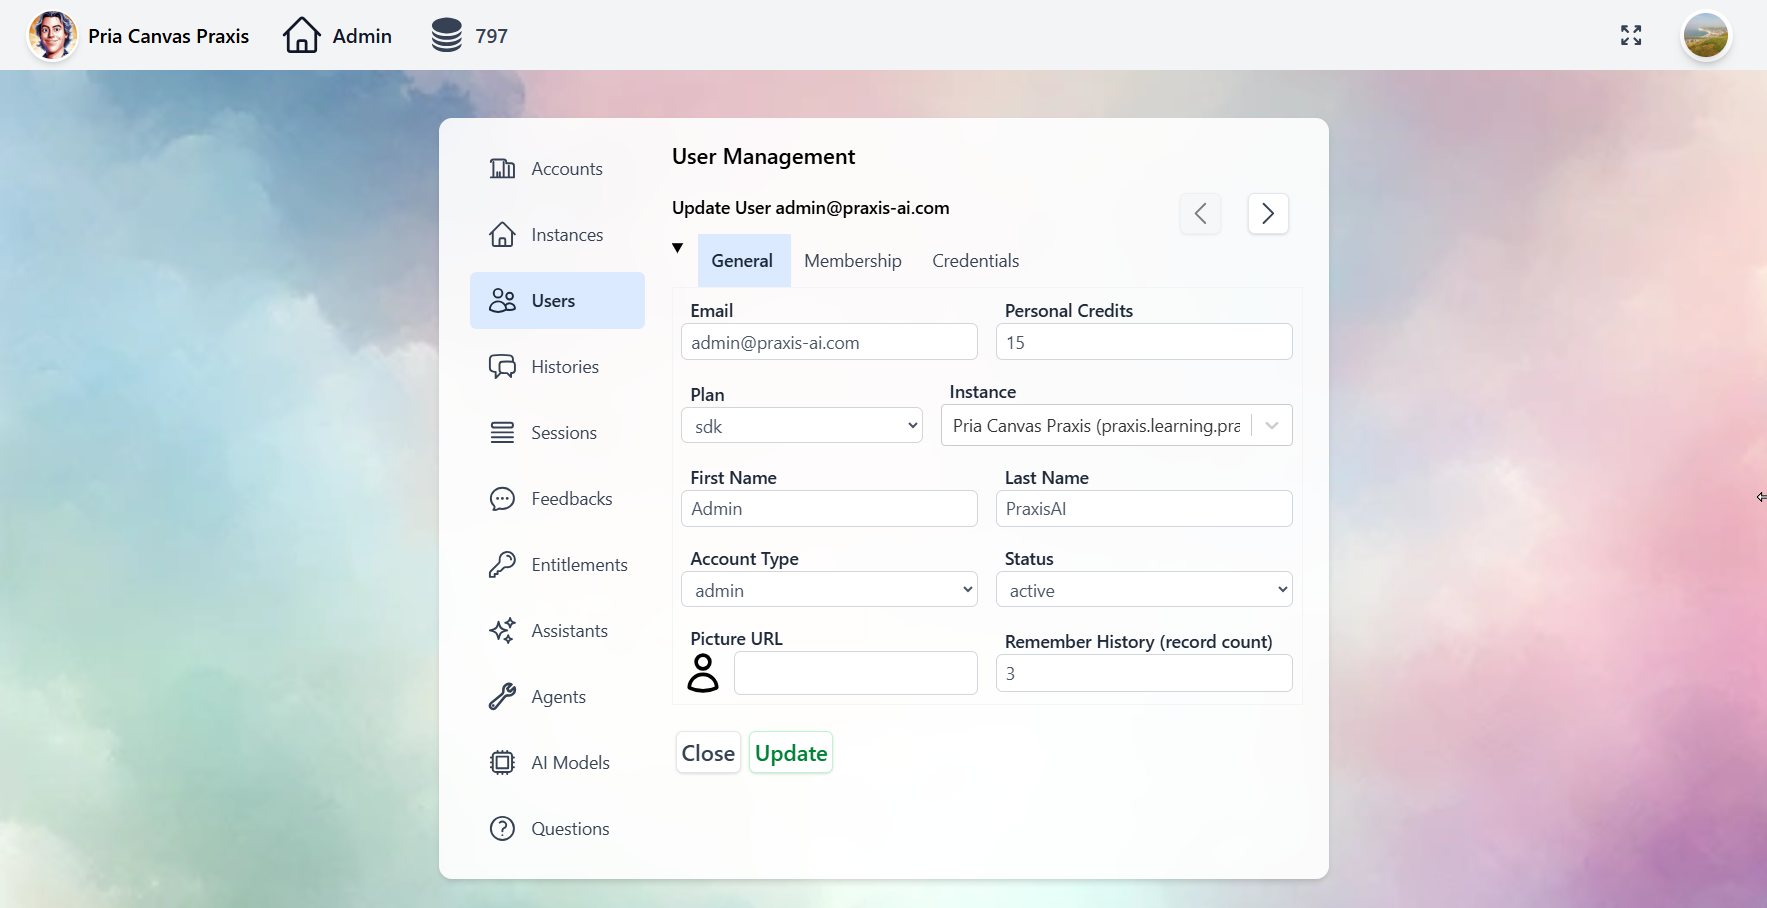Collapse the section with black triangle
Image resolution: width=1767 pixels, height=908 pixels.
point(677,247)
